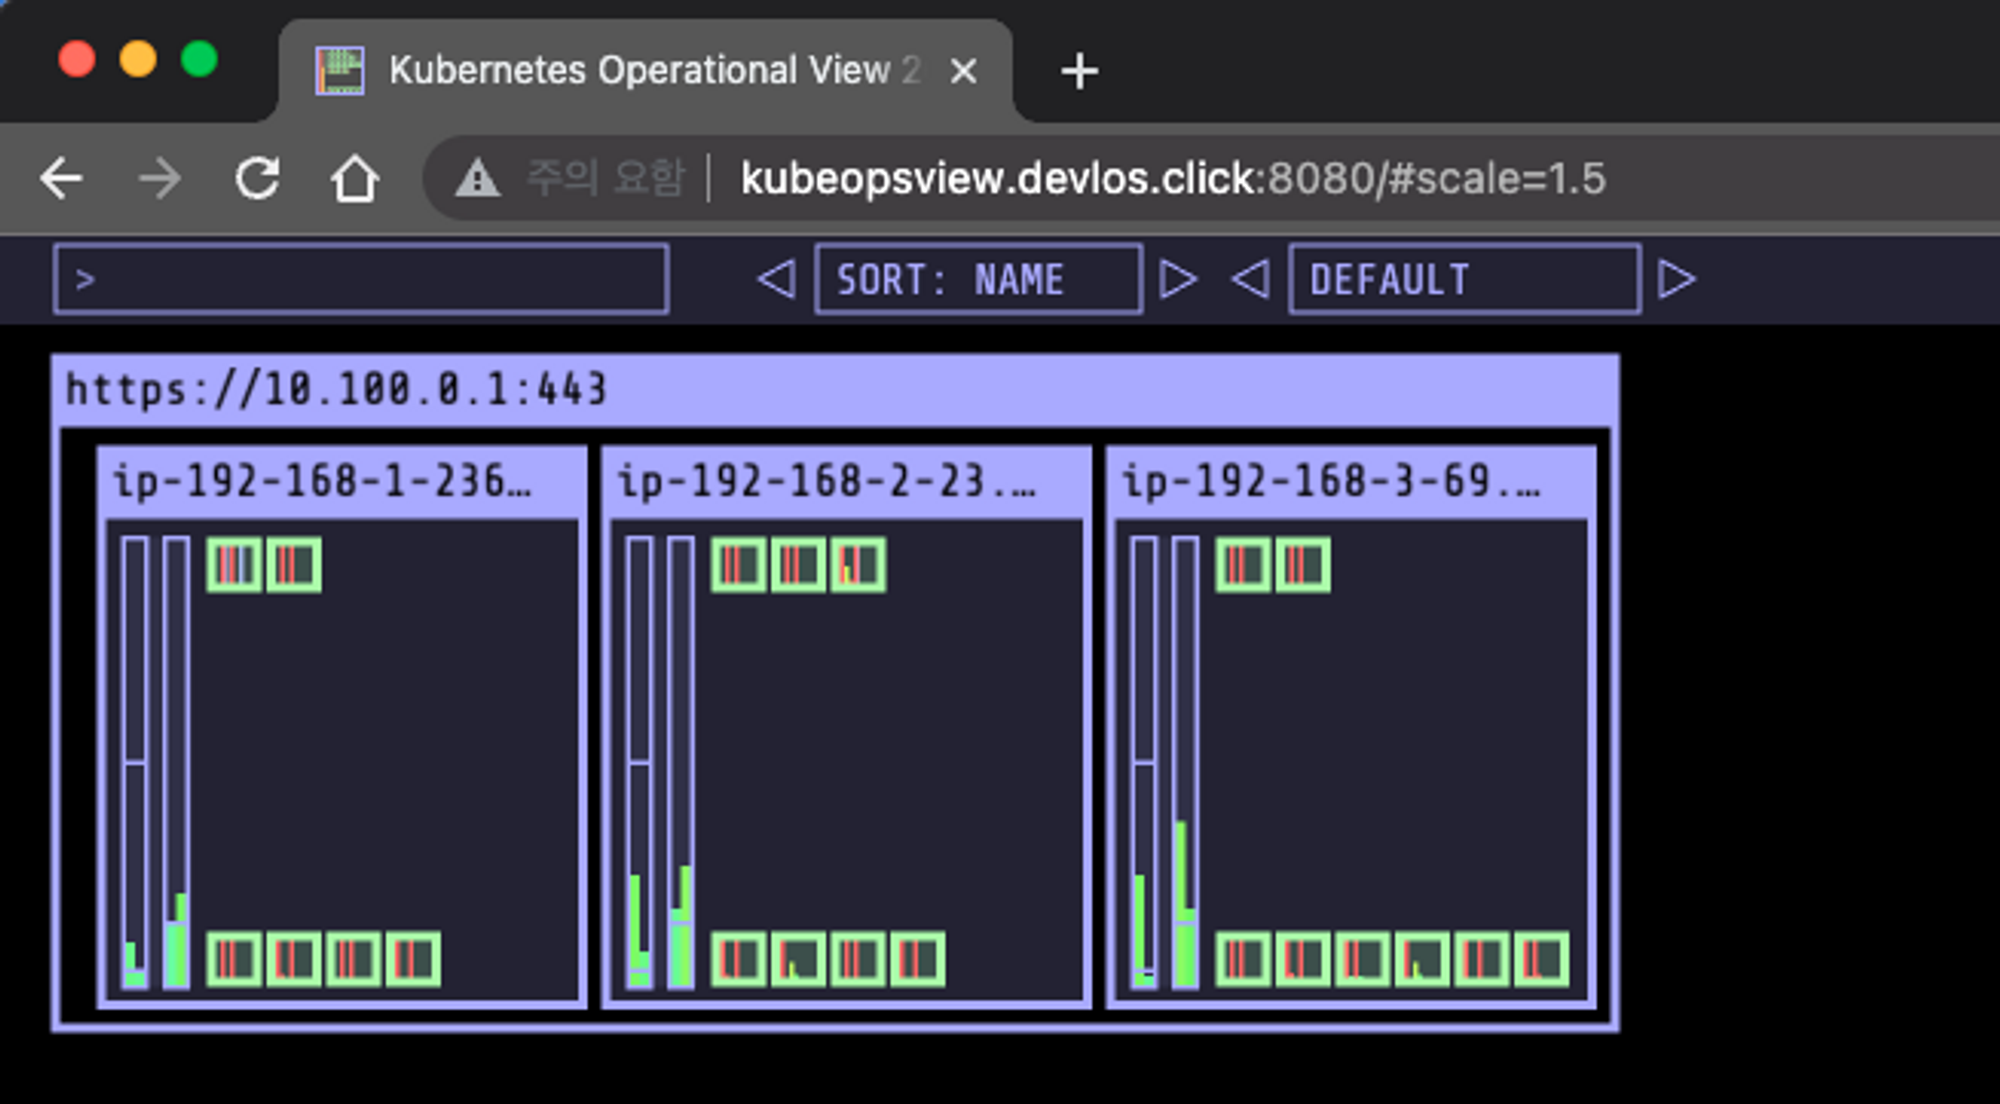Click the browser forward arrow
This screenshot has width=2000, height=1104.
point(159,179)
